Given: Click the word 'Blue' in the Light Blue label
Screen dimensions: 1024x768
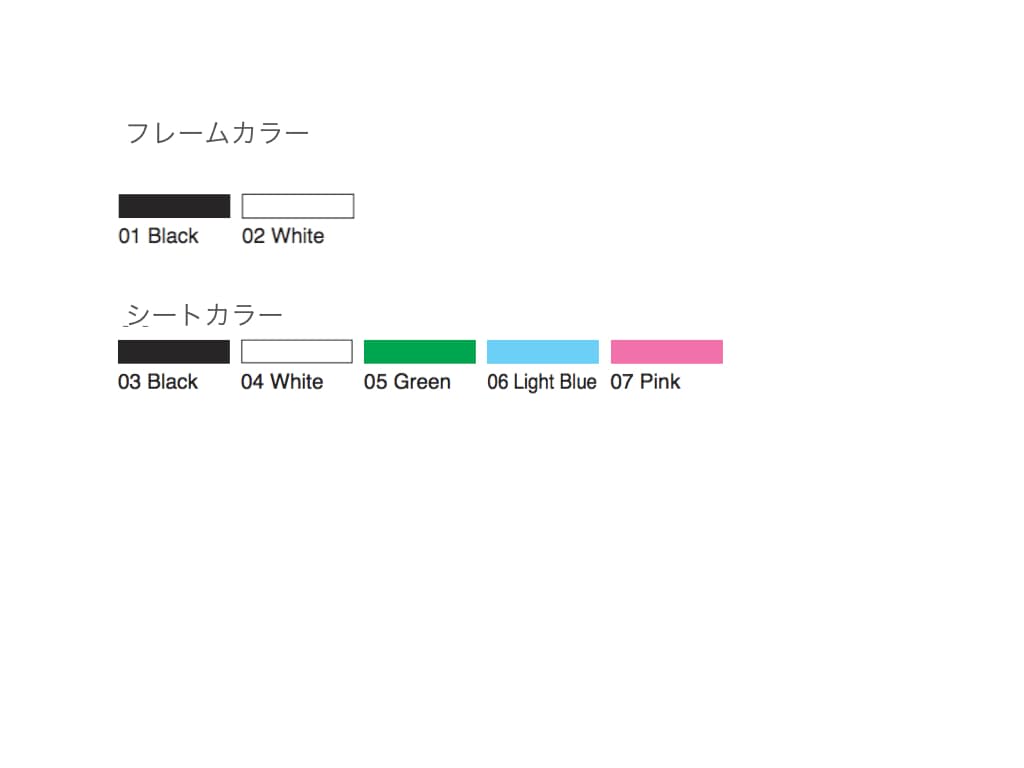Looking at the screenshot, I should coord(578,381).
